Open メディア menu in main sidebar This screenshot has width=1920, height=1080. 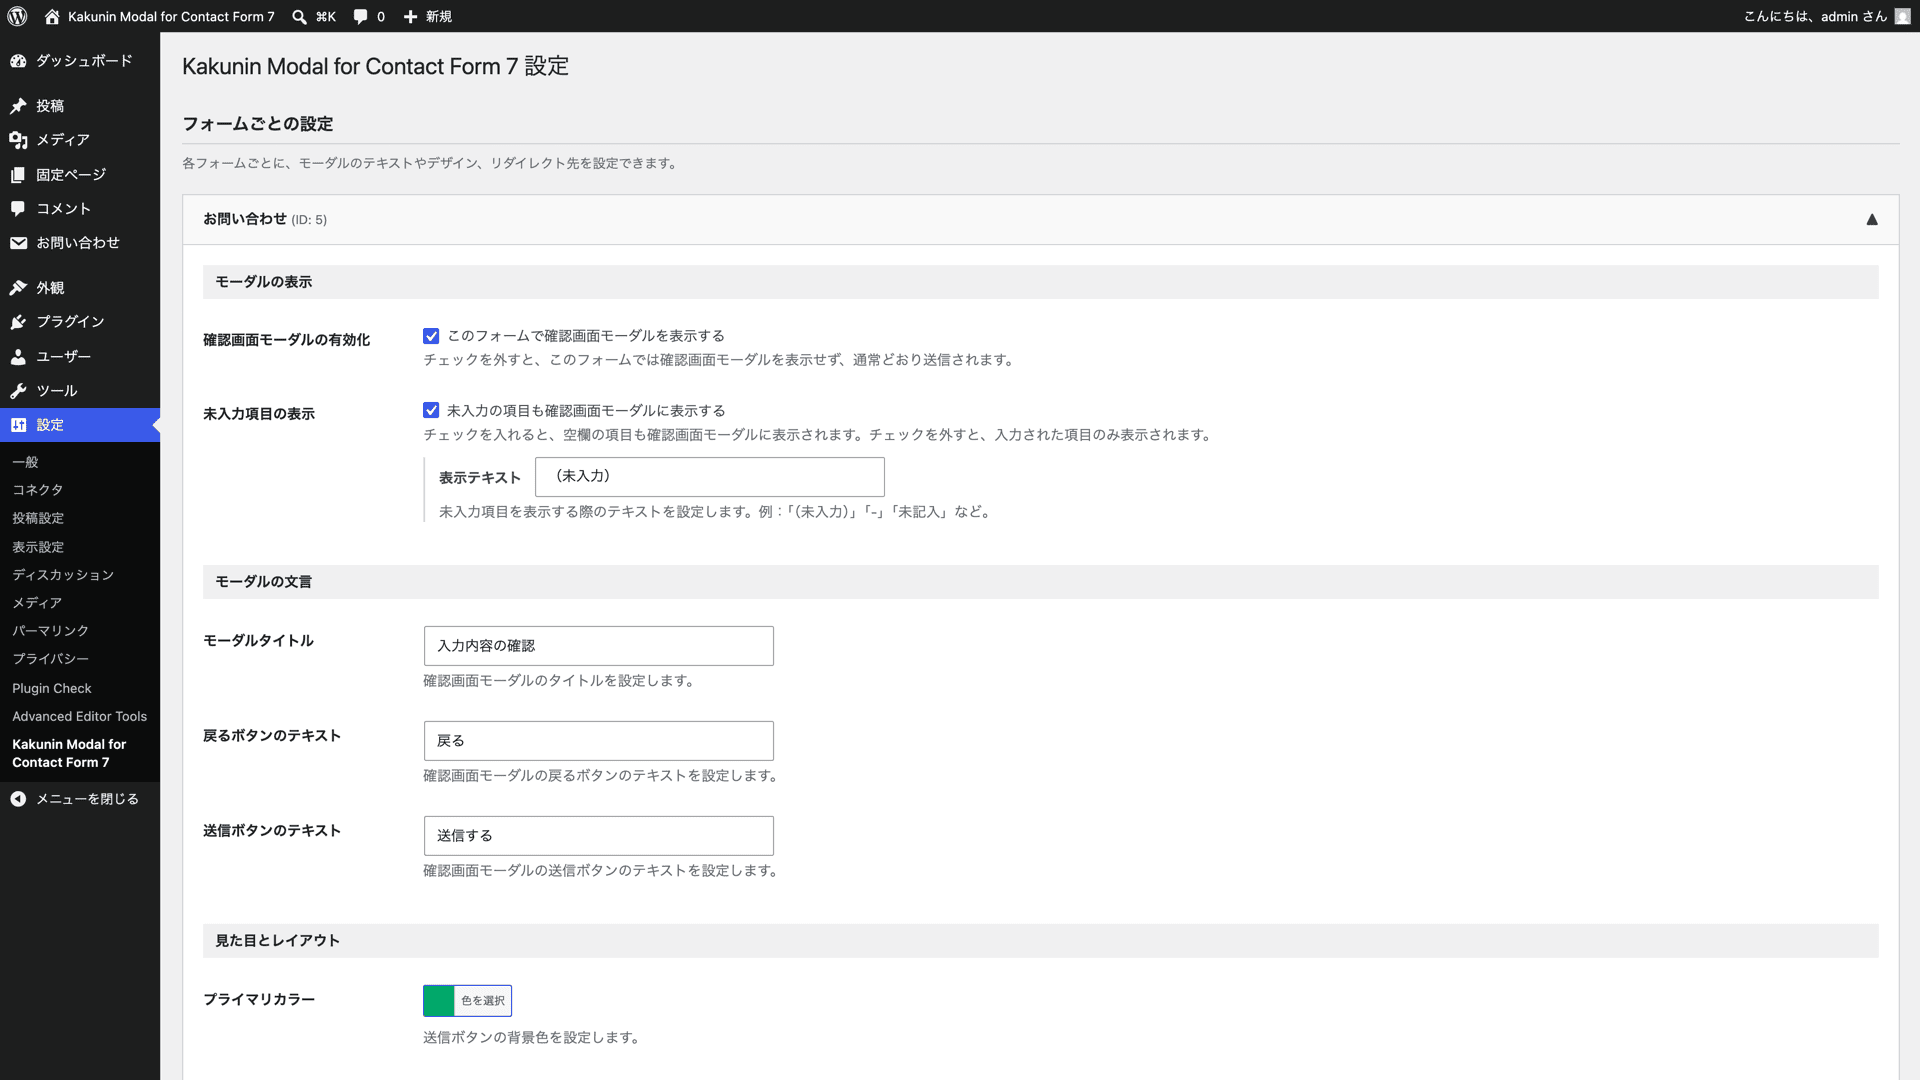pyautogui.click(x=80, y=140)
